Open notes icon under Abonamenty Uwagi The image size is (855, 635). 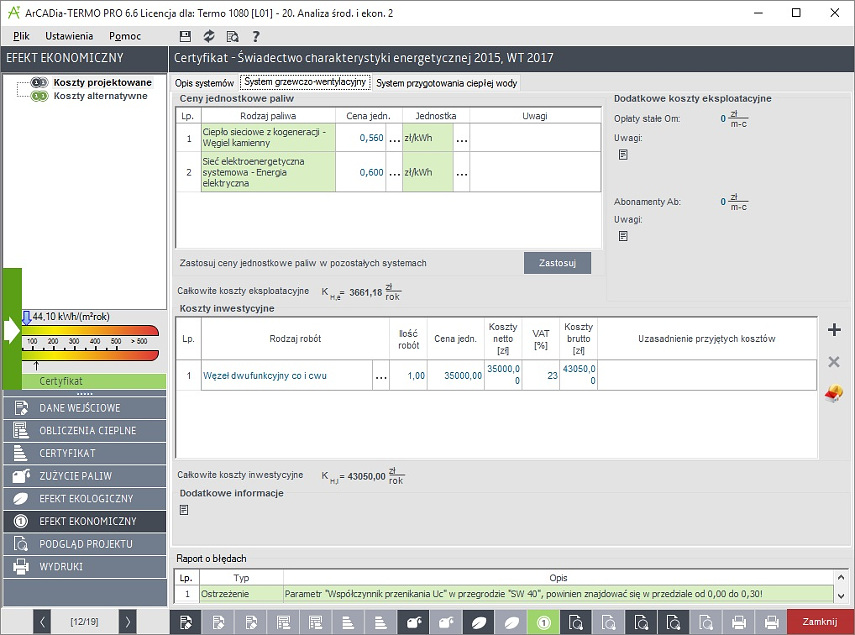point(623,236)
